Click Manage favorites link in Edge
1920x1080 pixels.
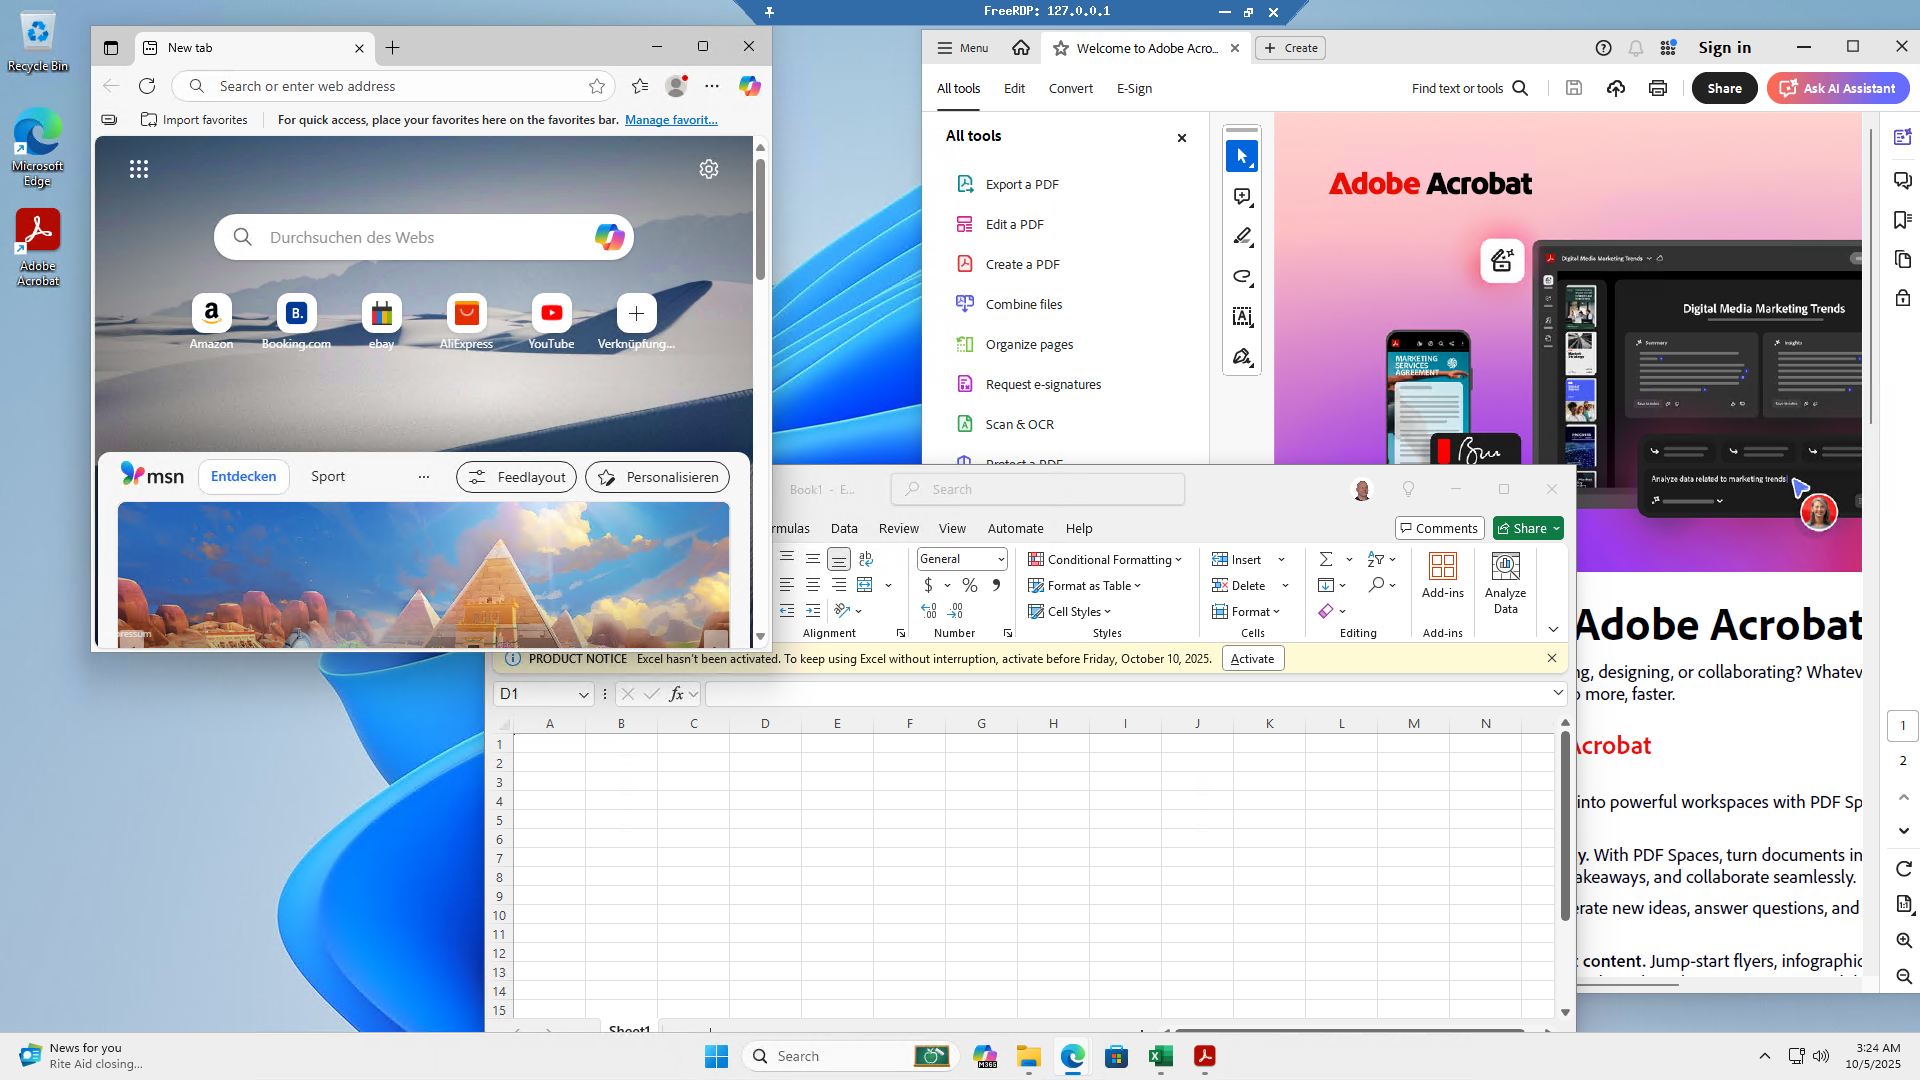coord(671,119)
